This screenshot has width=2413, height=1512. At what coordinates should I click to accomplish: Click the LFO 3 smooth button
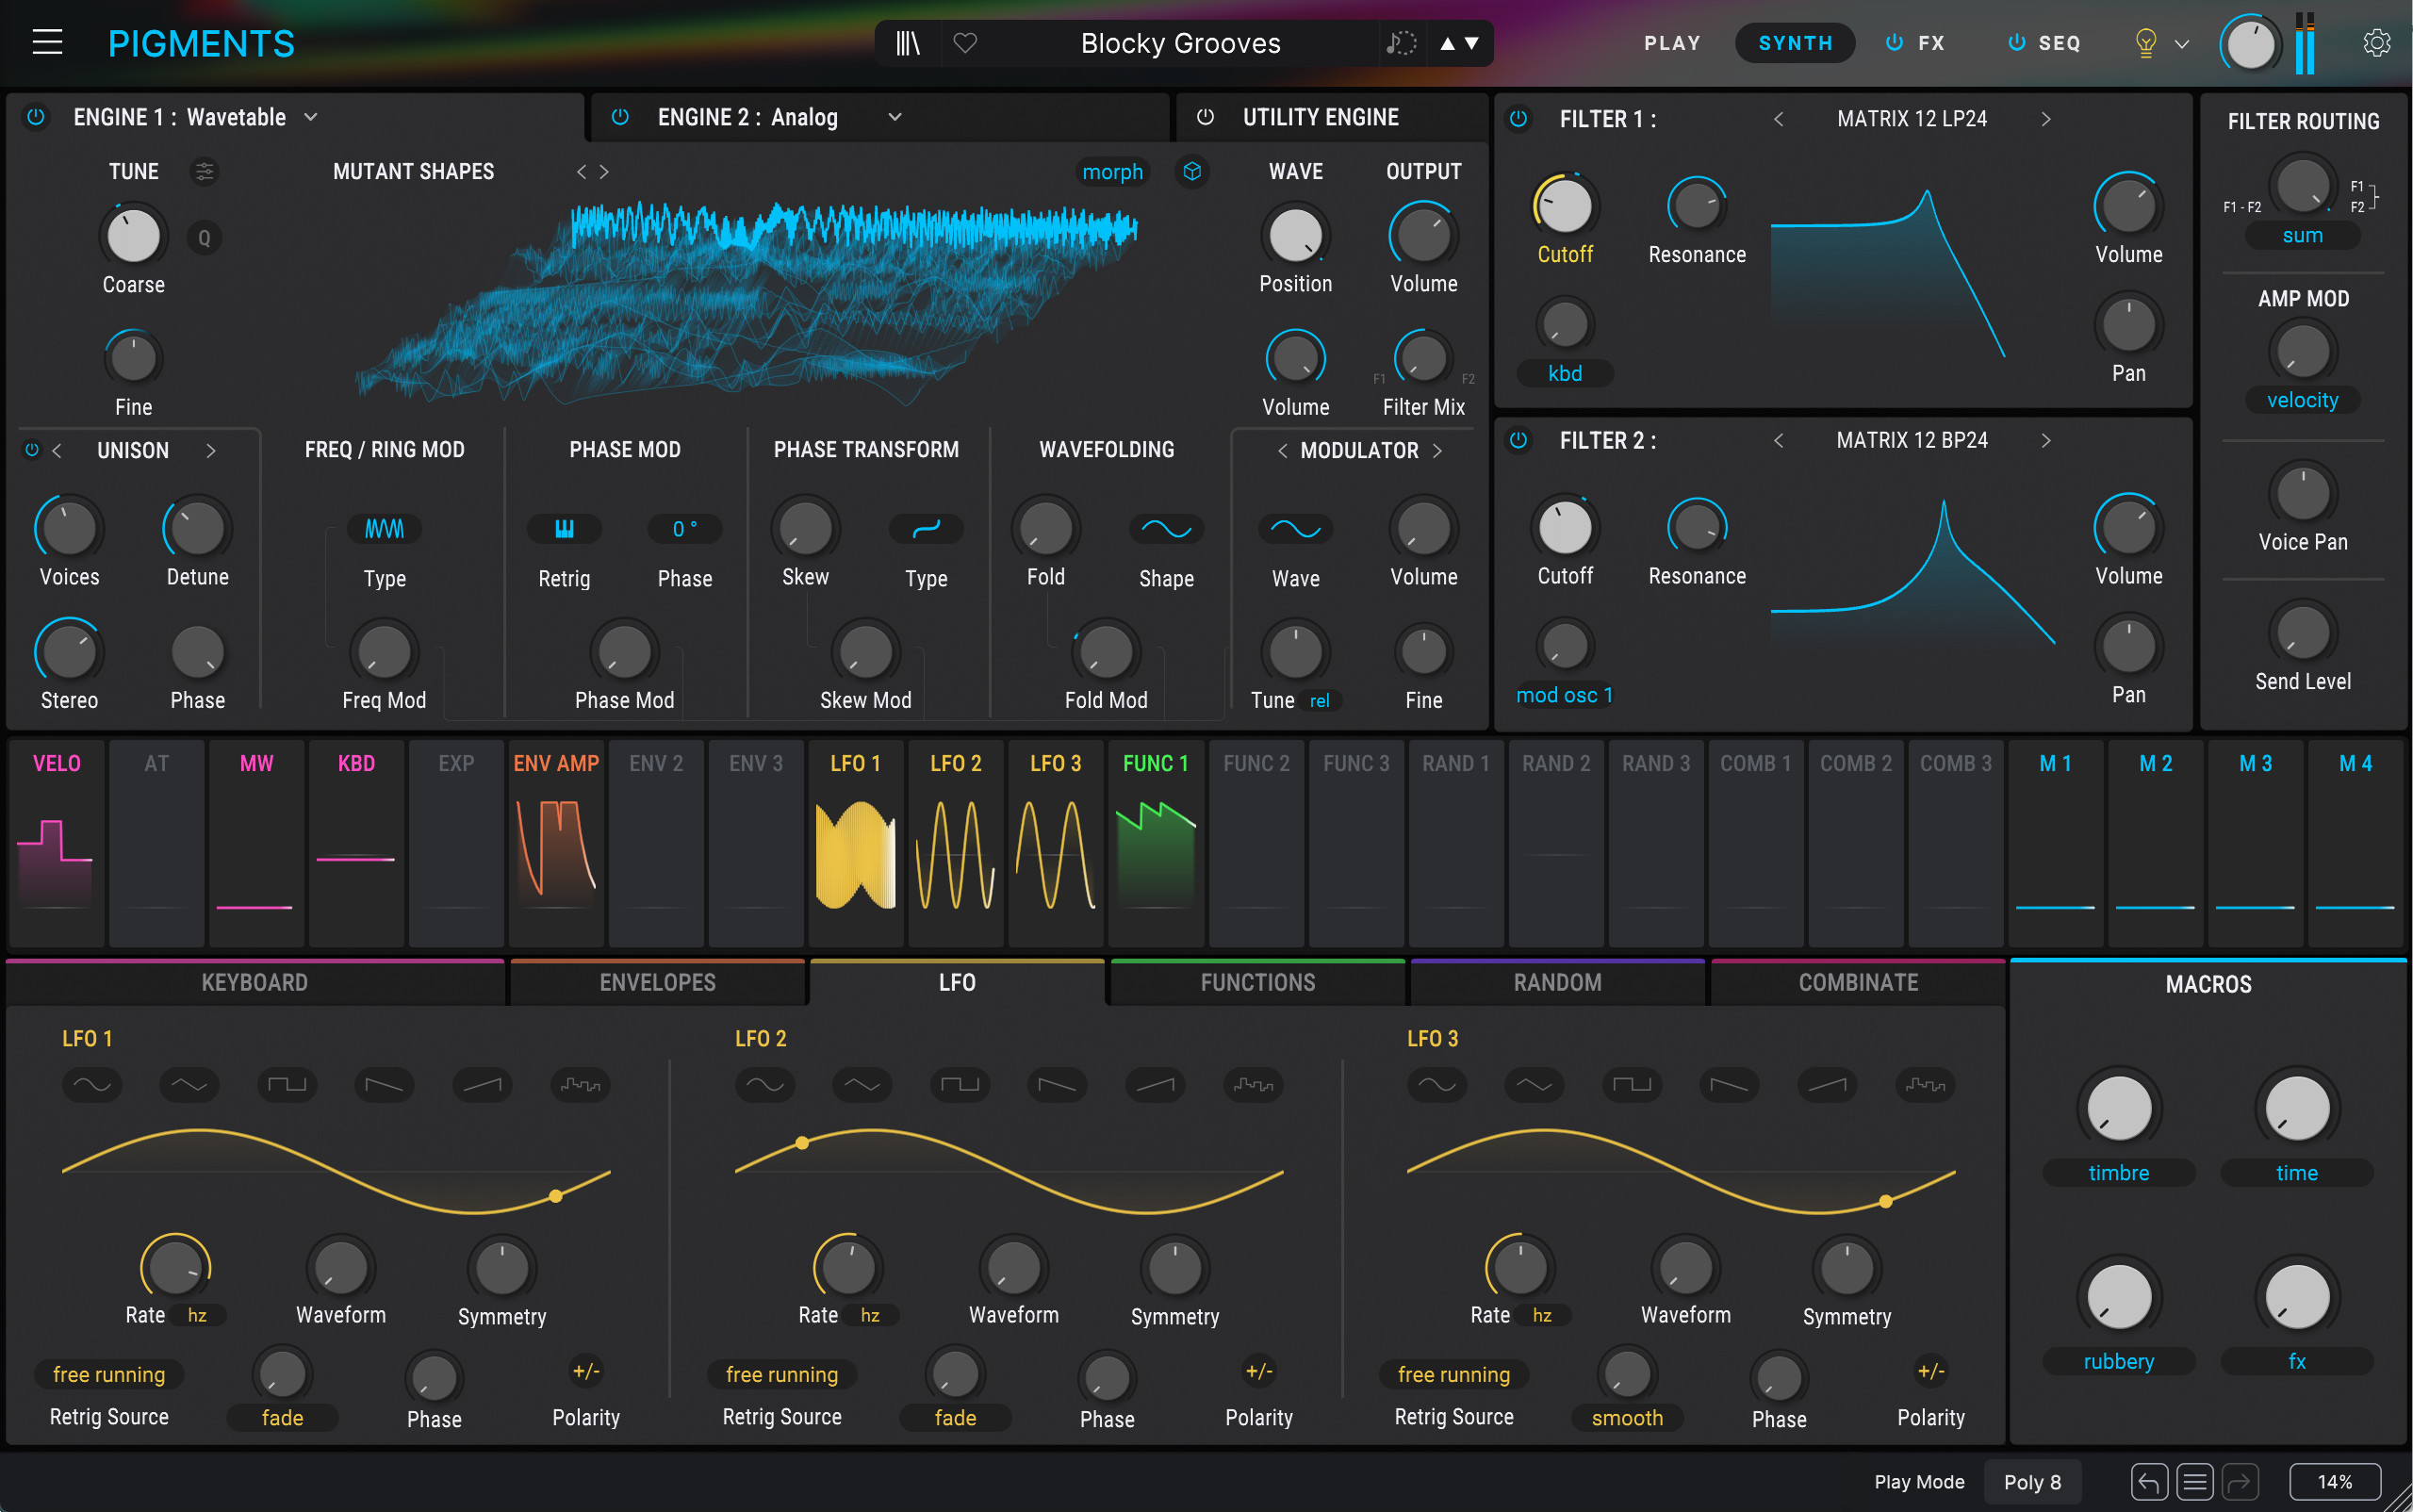(1627, 1417)
